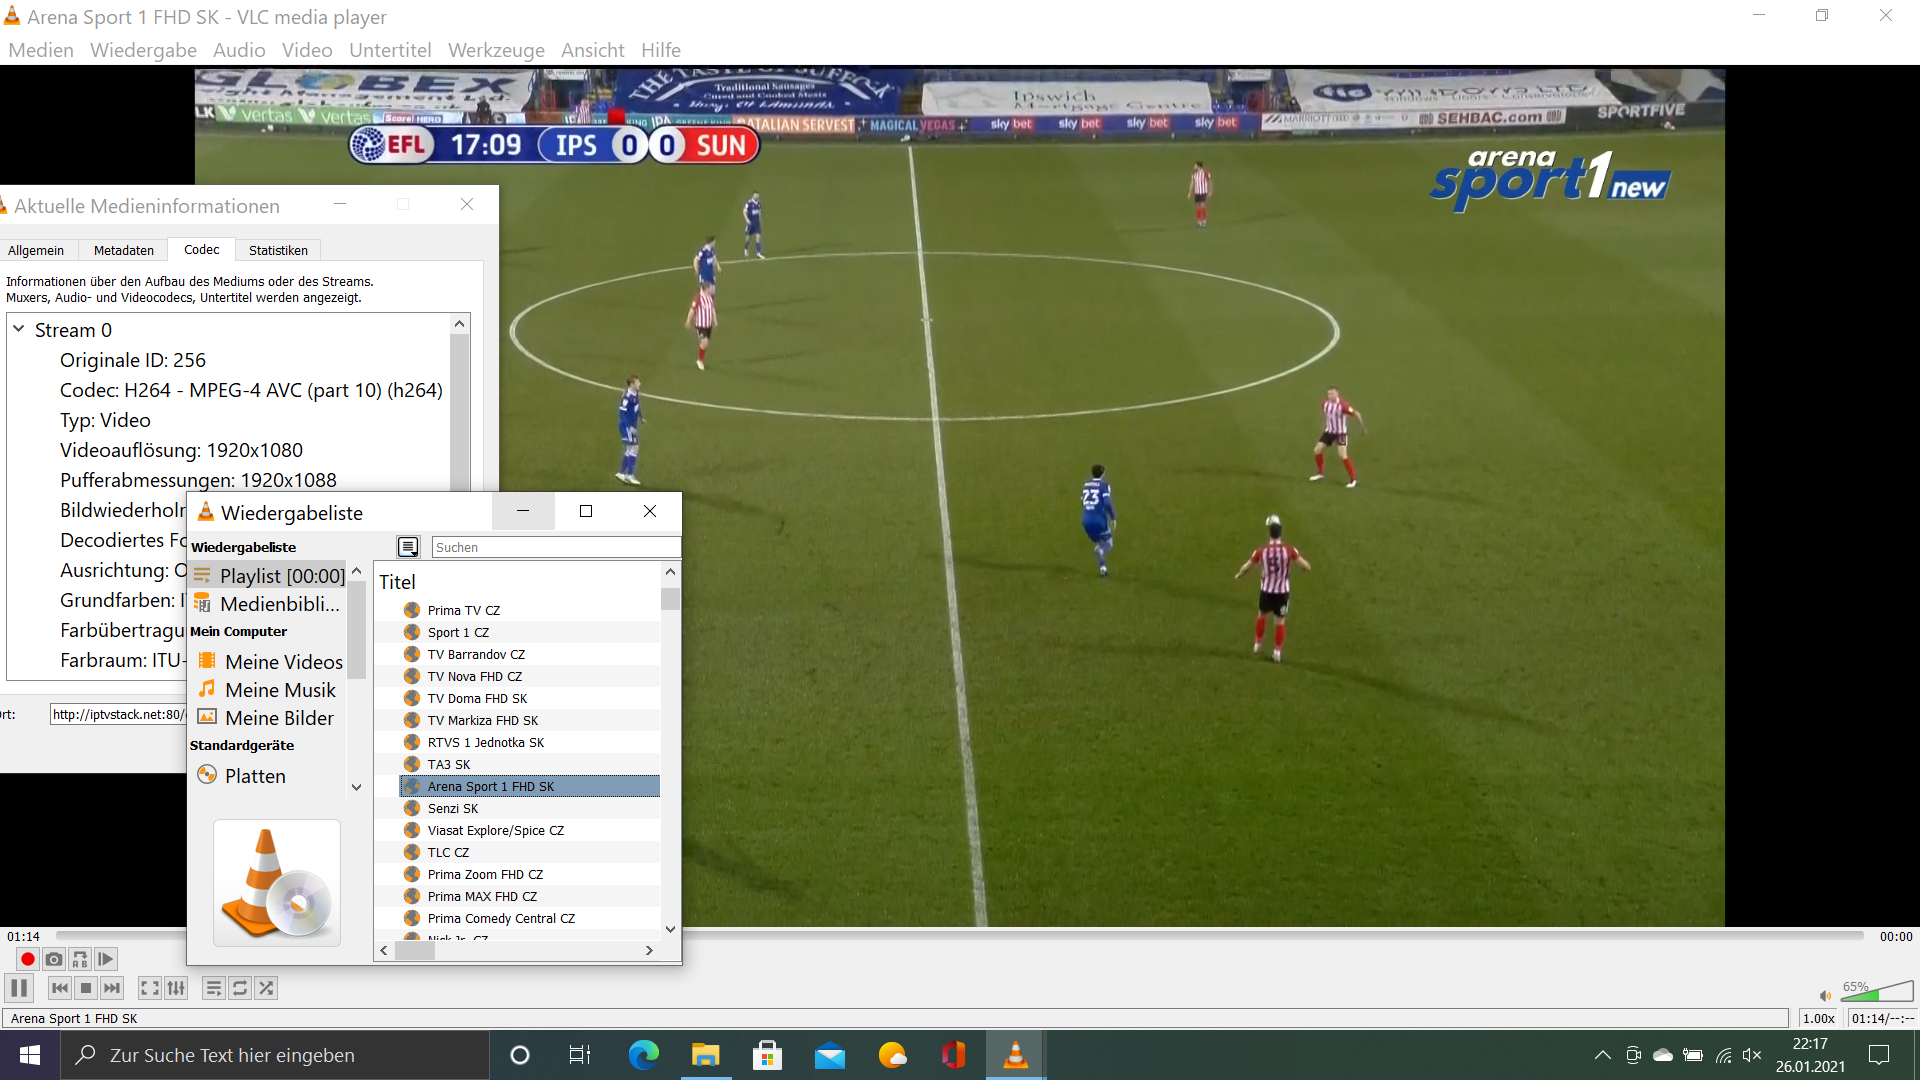Mute audio via the speaker icon
This screenshot has width=1920, height=1080.
click(1825, 995)
